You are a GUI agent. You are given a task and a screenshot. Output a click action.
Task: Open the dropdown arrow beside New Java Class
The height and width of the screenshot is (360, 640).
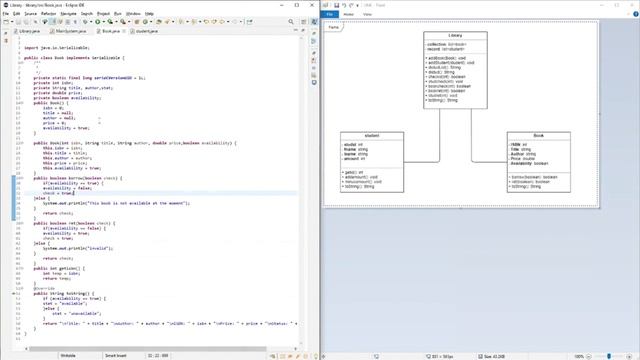point(151,22)
